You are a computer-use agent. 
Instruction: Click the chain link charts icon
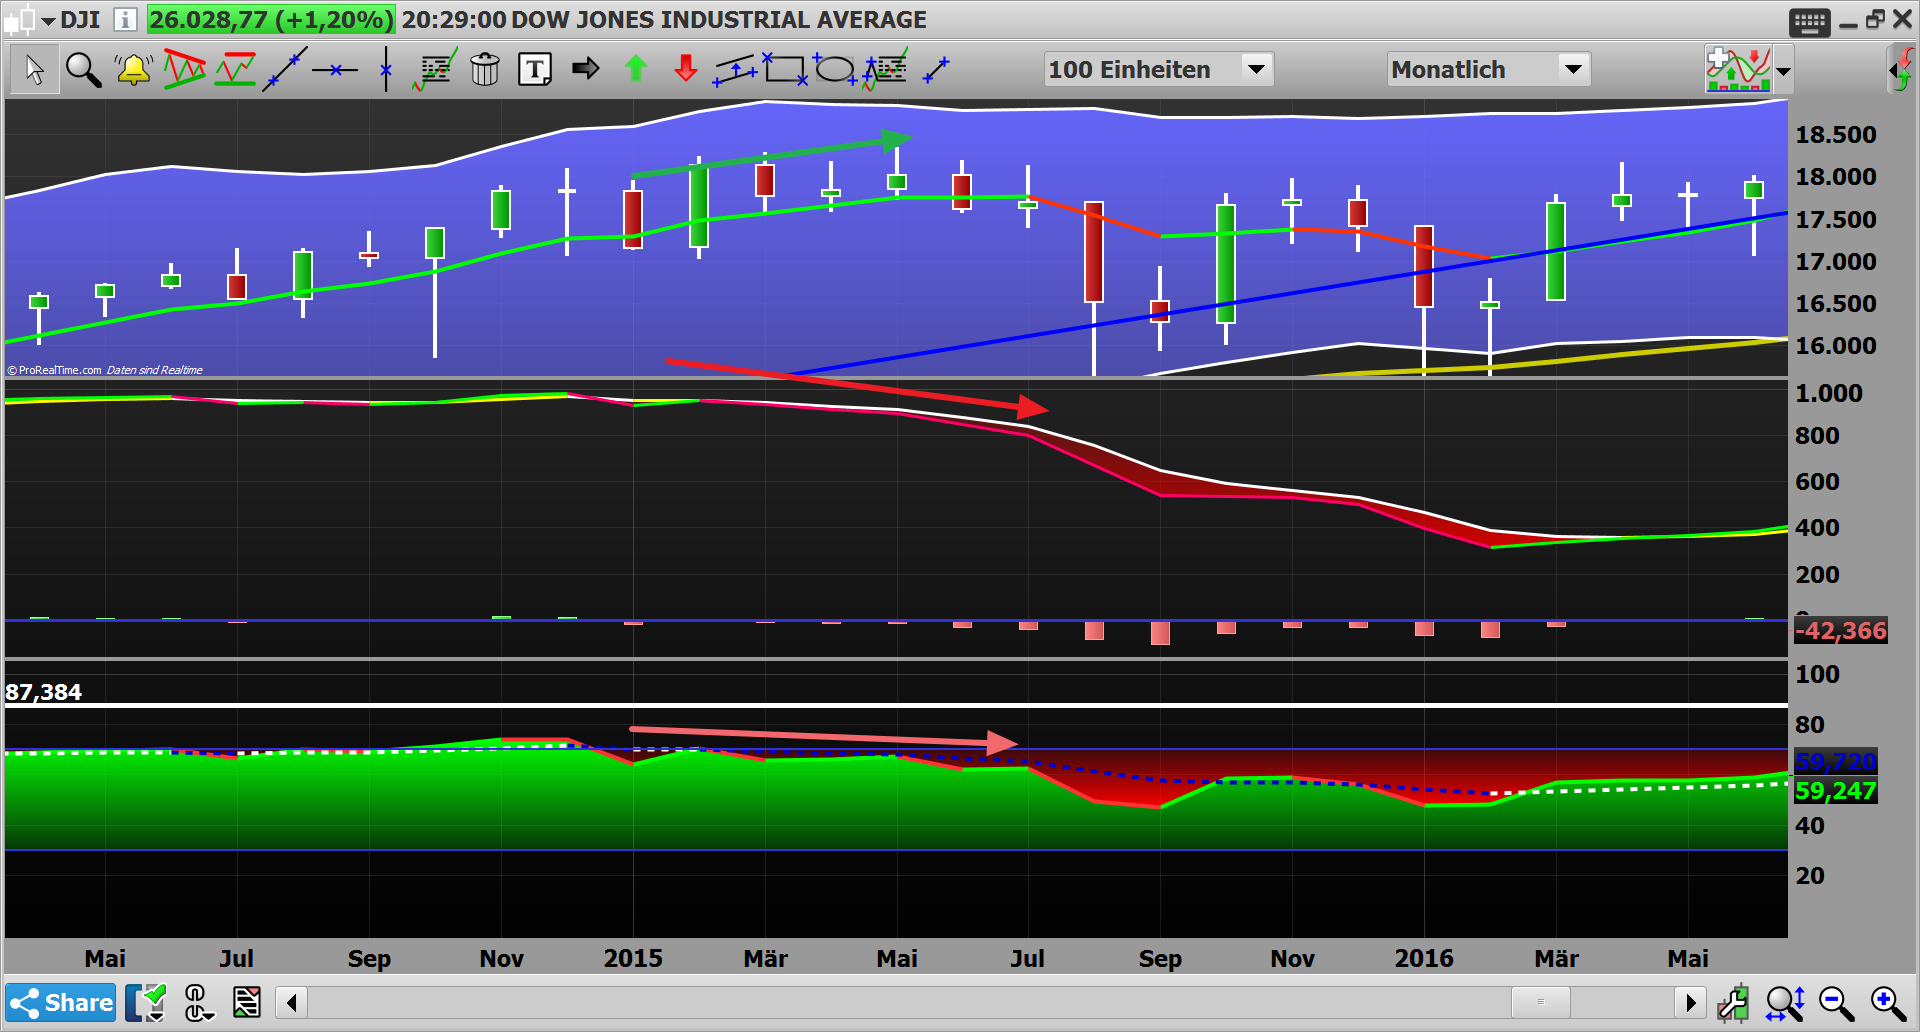[x=197, y=1002]
